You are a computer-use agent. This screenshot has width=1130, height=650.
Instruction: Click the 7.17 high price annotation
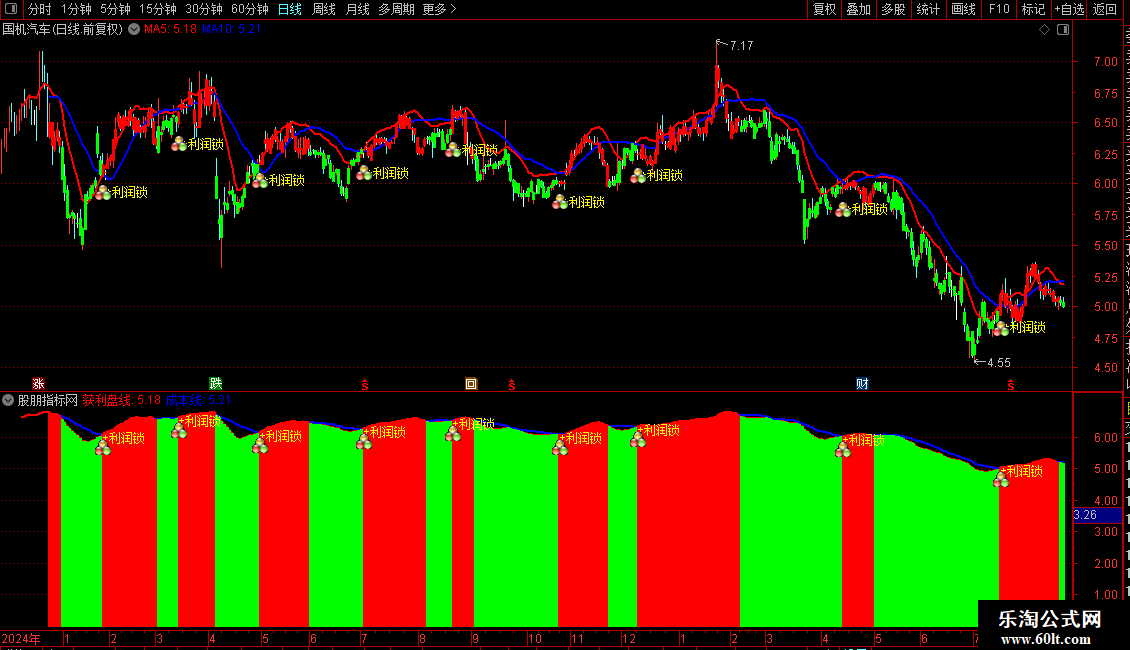point(742,45)
